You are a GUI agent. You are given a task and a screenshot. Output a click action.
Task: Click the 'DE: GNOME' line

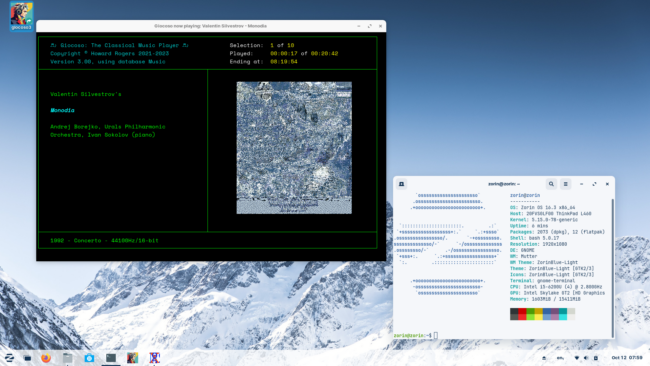click(522, 250)
